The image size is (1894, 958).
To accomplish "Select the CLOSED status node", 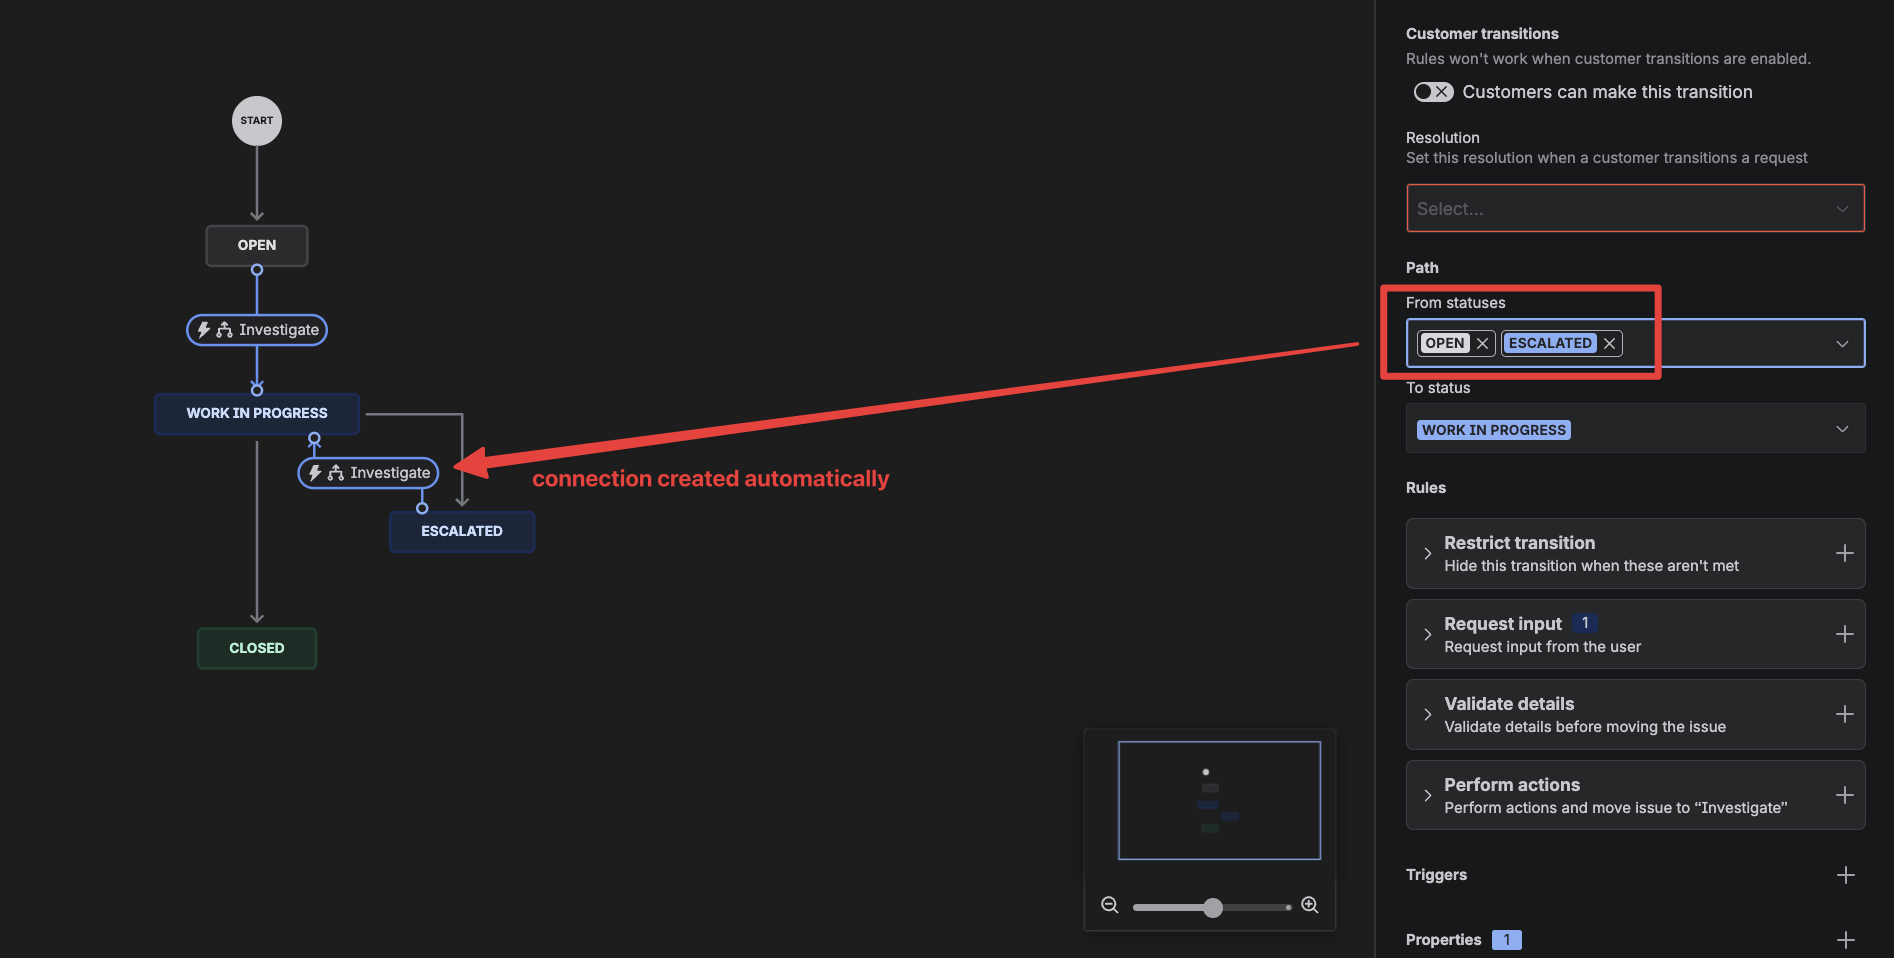I will click(257, 648).
